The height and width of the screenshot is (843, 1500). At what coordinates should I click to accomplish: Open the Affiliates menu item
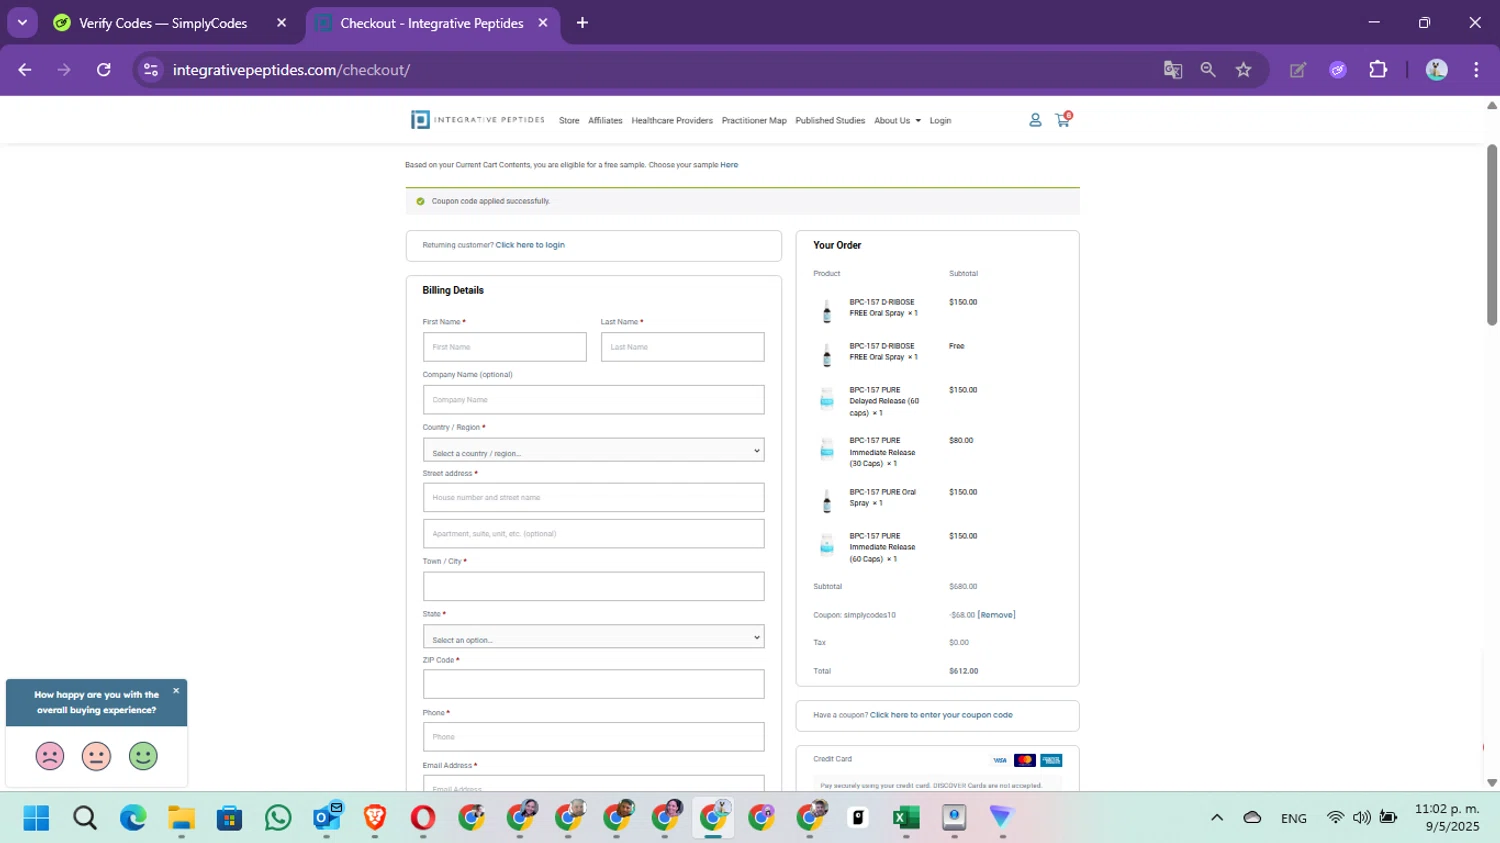click(605, 120)
